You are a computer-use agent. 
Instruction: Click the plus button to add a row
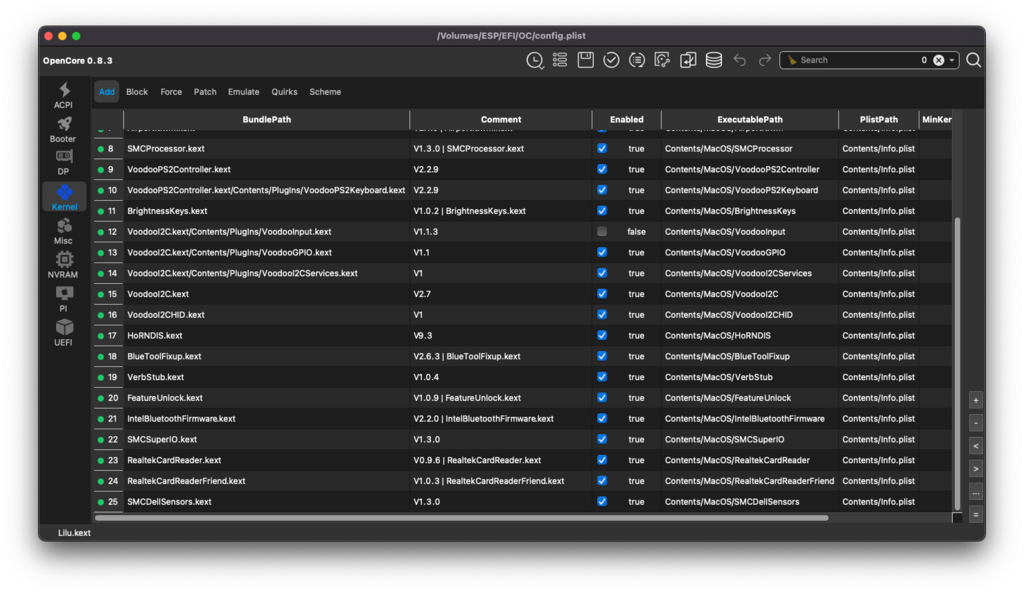pos(976,400)
